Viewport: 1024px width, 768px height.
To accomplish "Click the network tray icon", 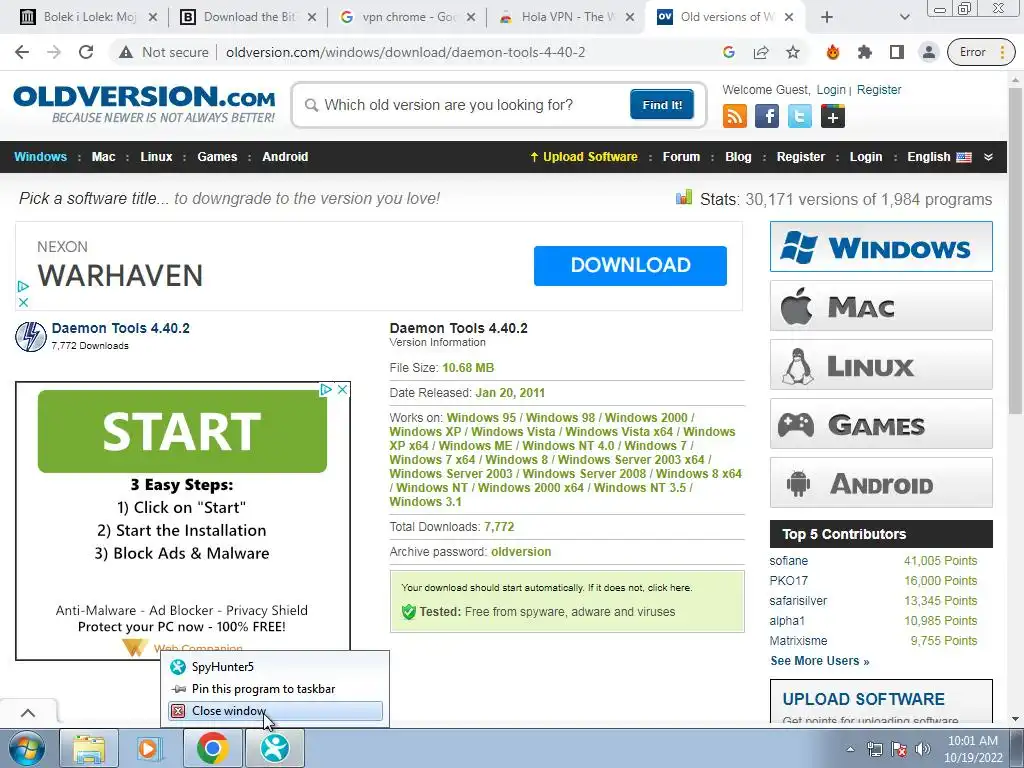I will pos(874,749).
